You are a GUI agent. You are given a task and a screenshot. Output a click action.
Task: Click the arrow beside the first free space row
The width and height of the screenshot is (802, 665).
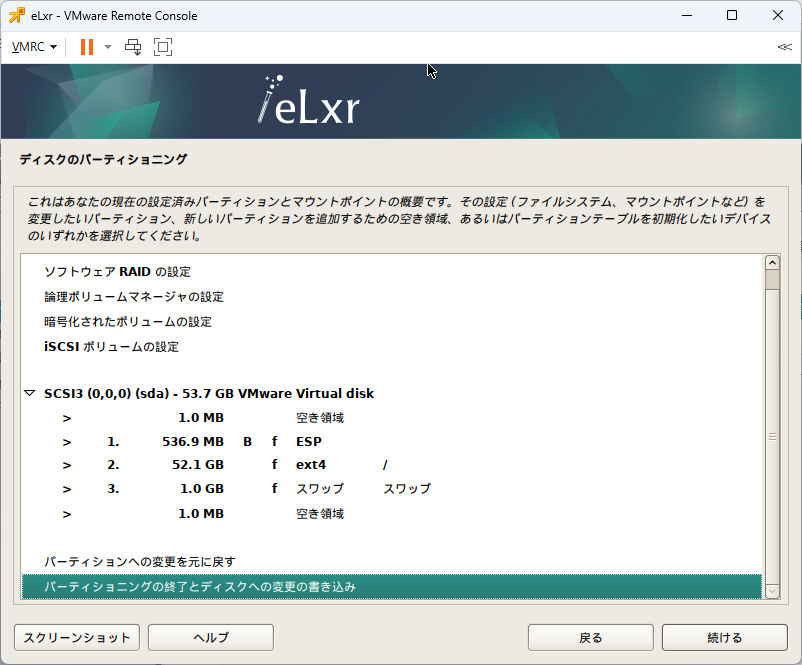[x=67, y=418]
